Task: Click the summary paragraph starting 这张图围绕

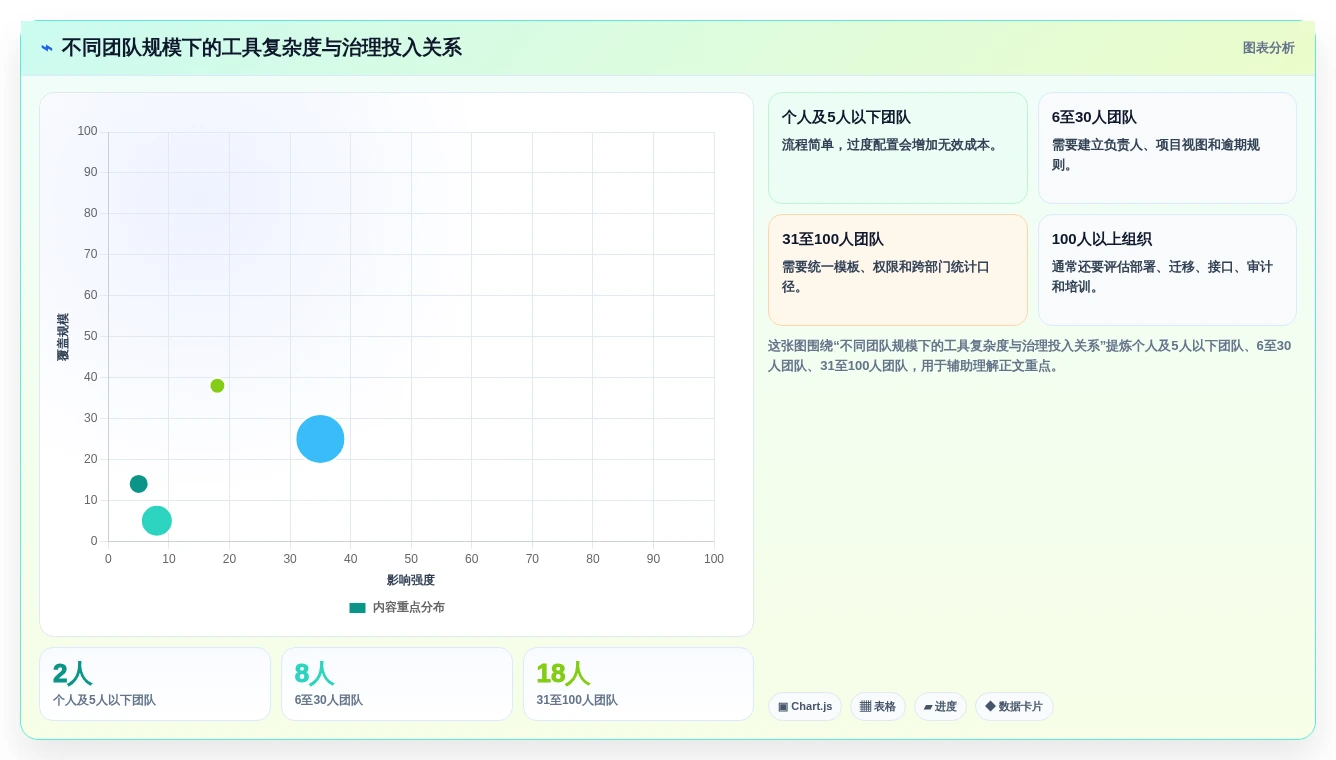Action: pyautogui.click(x=1030, y=356)
